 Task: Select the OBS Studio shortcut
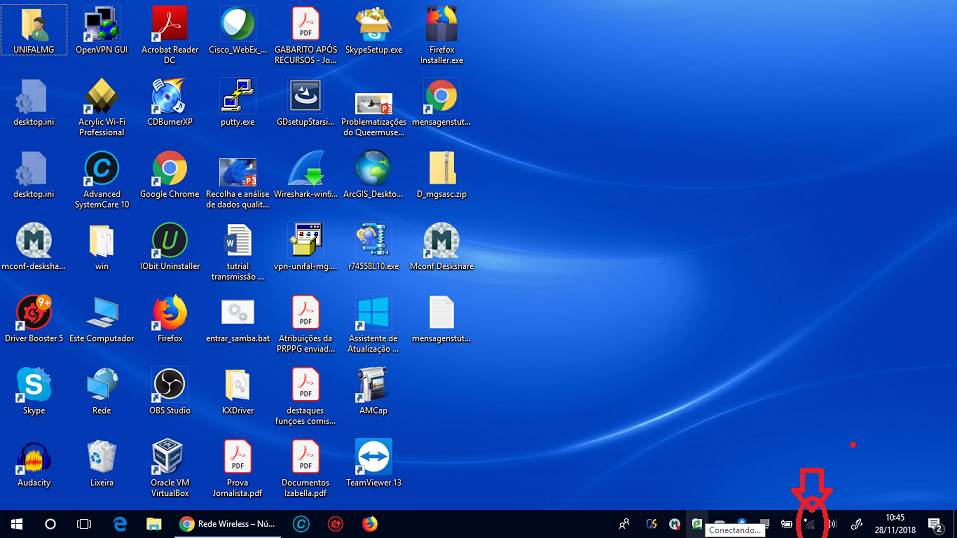tap(170, 390)
